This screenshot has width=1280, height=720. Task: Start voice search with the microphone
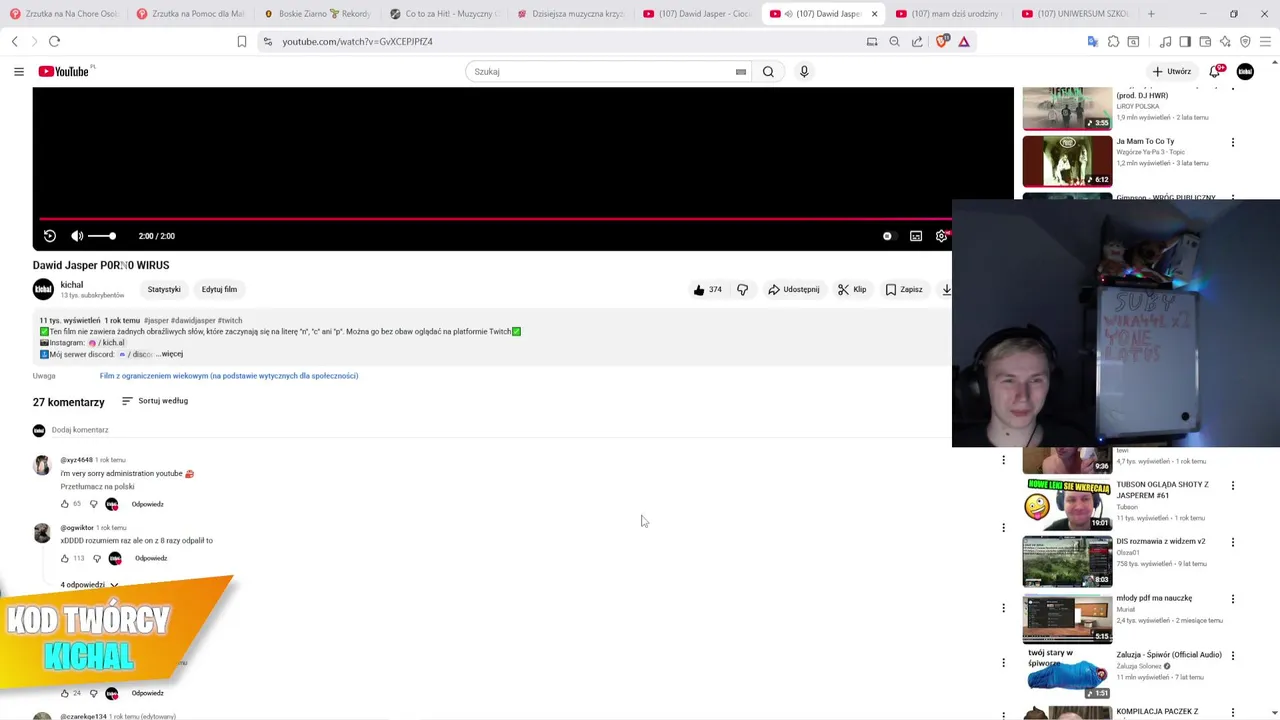804,71
